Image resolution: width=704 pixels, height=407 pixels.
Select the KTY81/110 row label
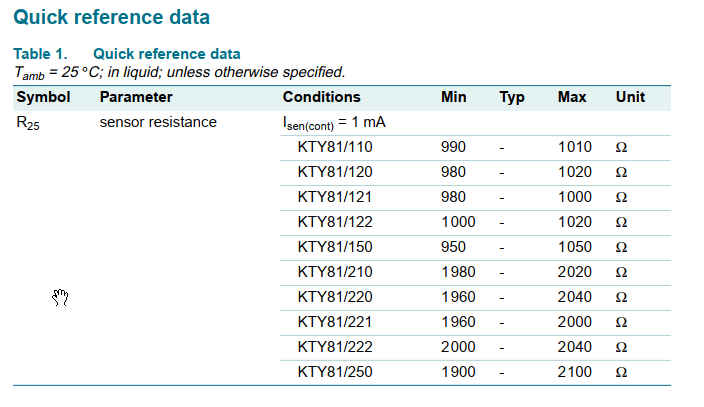tap(334, 147)
